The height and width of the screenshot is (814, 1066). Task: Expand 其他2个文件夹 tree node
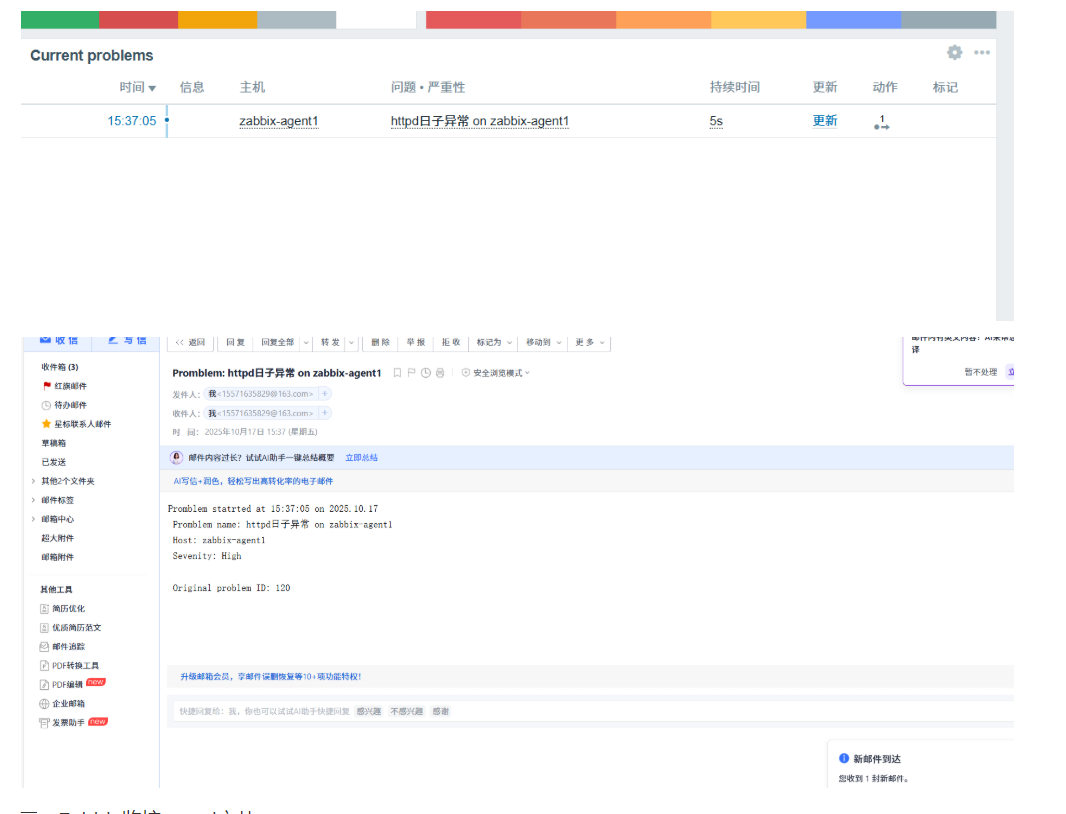click(33, 481)
